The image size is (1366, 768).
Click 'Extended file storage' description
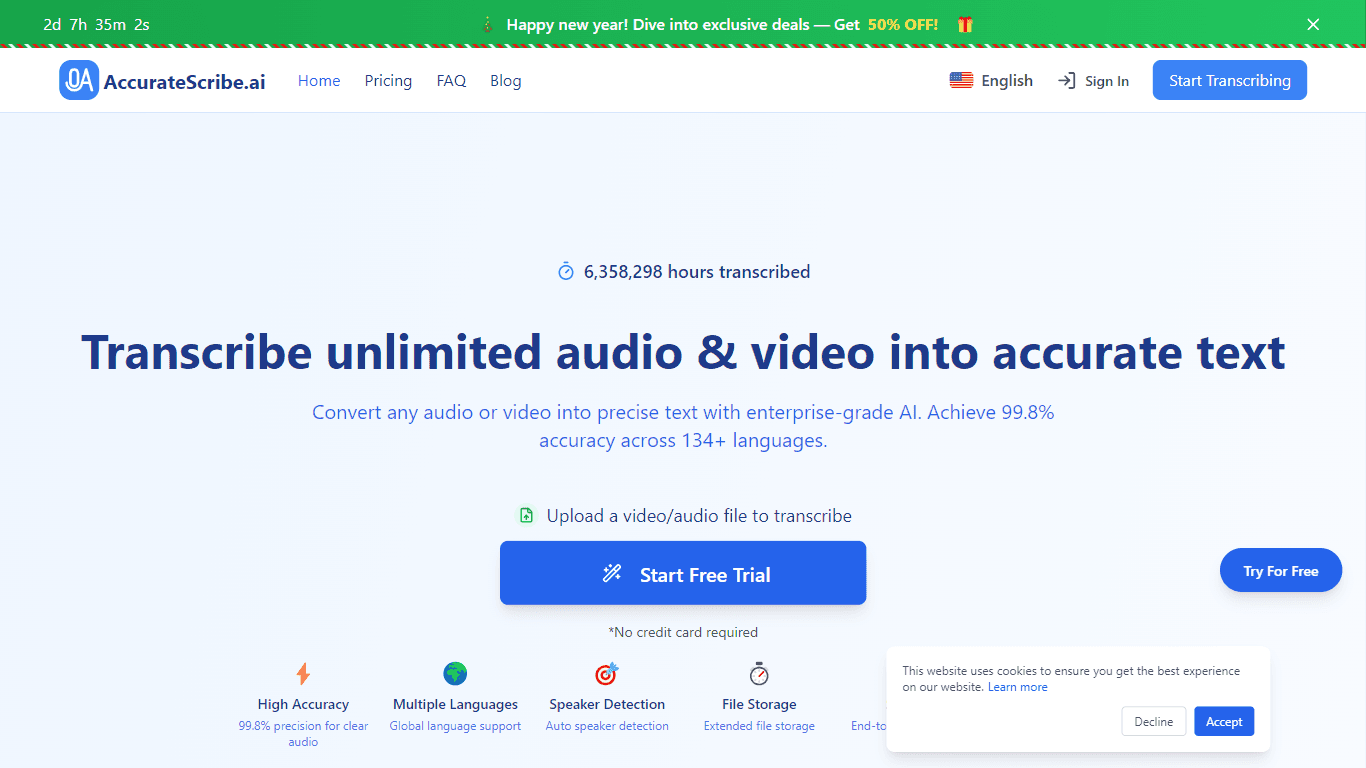pyautogui.click(x=759, y=726)
